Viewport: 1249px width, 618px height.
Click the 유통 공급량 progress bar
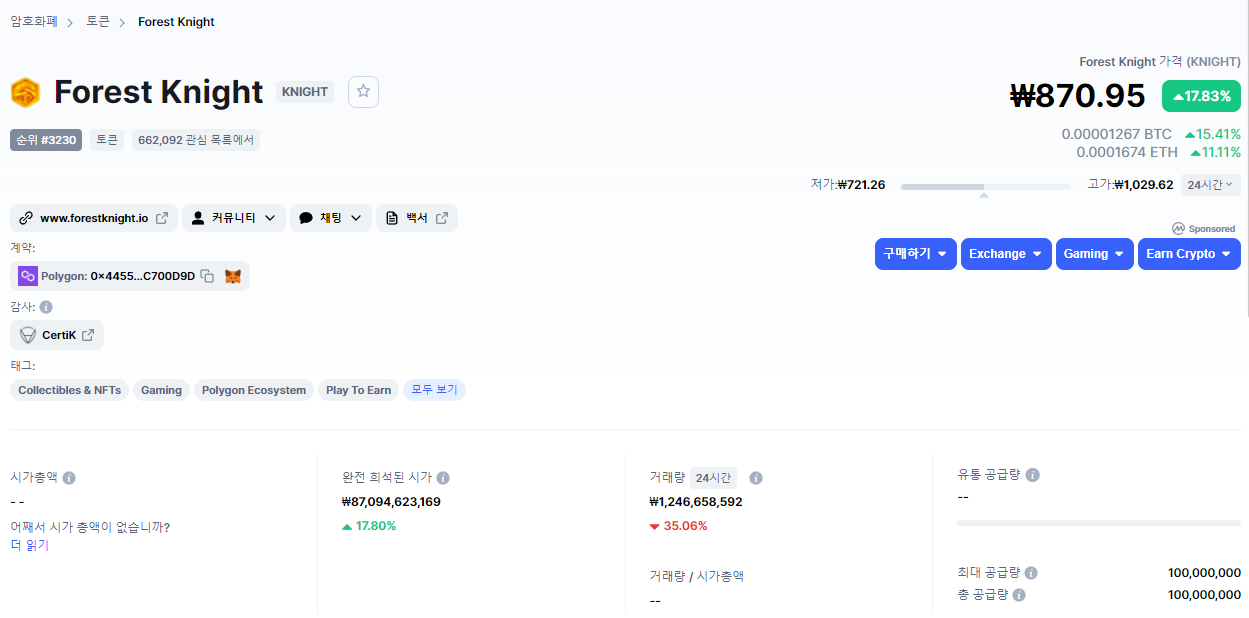(x=1099, y=523)
